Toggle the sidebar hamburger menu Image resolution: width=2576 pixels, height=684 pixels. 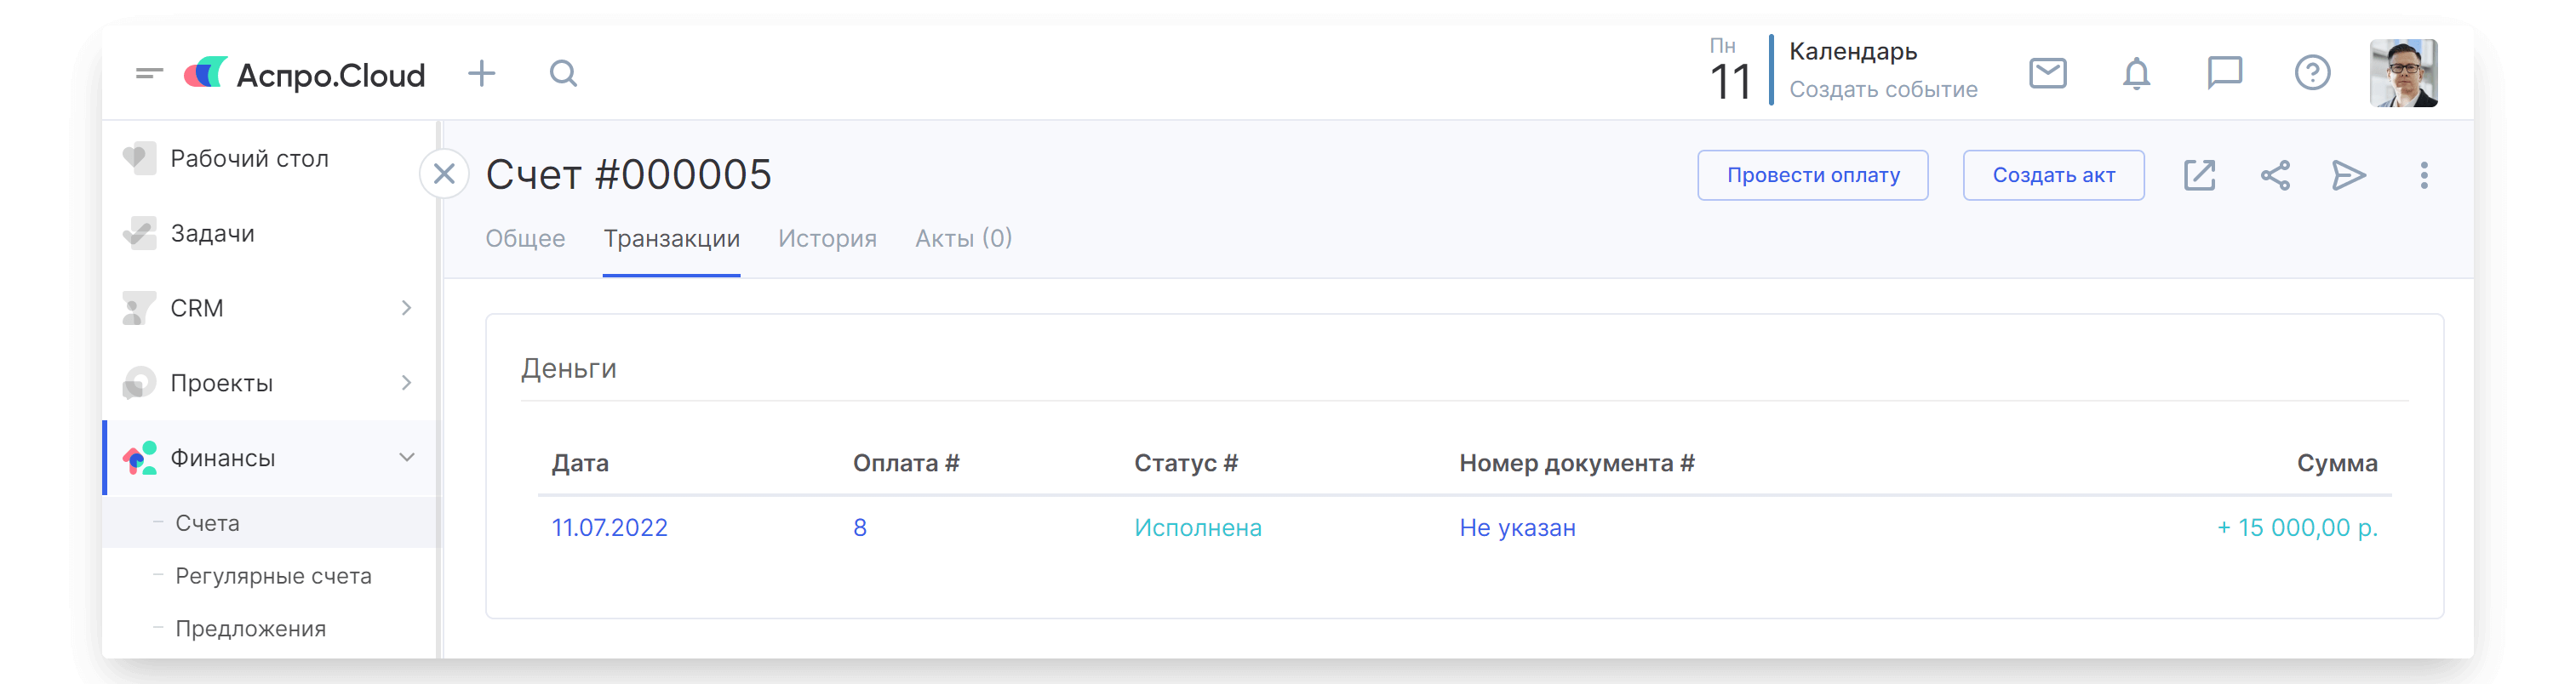tap(149, 73)
